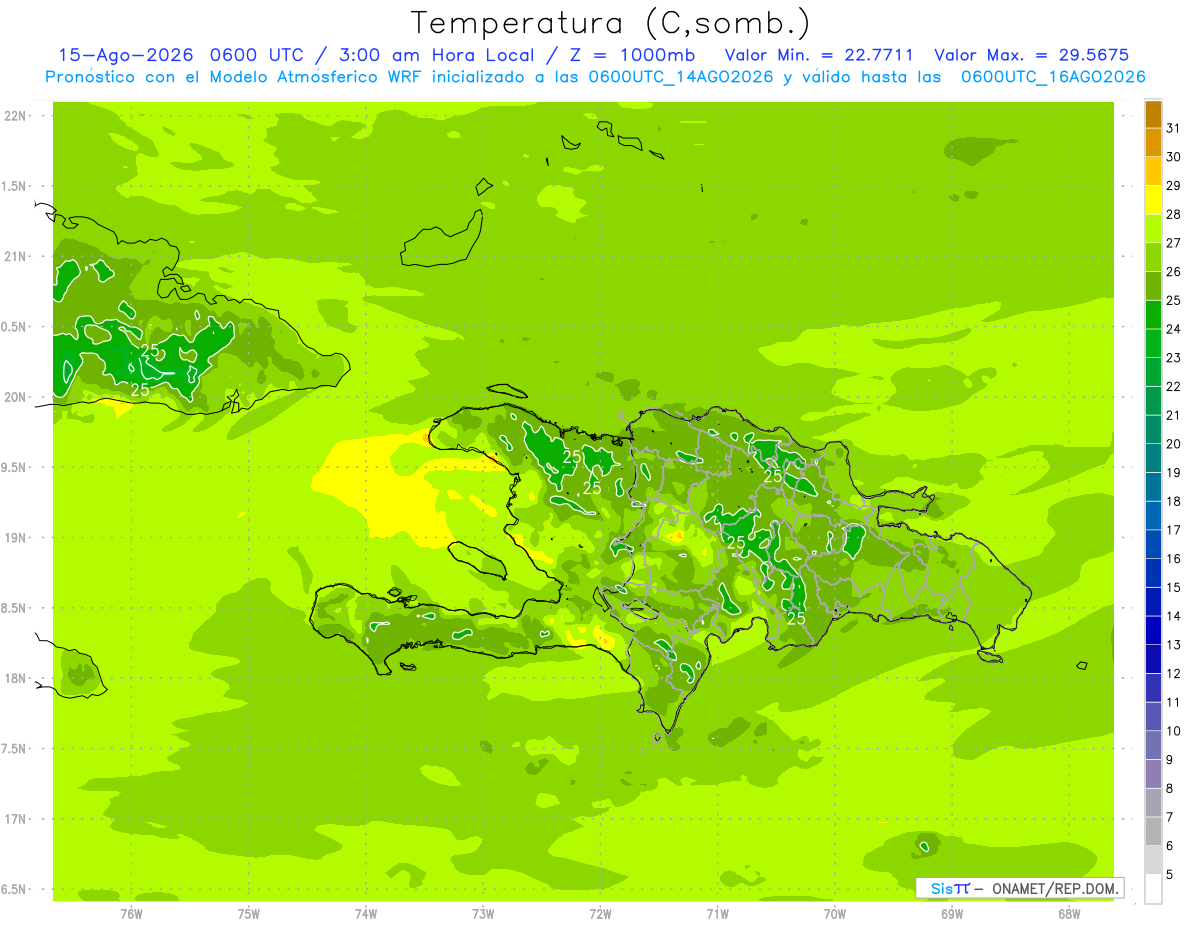Click the colorbar label 16
The image size is (1200, 927).
(1173, 559)
